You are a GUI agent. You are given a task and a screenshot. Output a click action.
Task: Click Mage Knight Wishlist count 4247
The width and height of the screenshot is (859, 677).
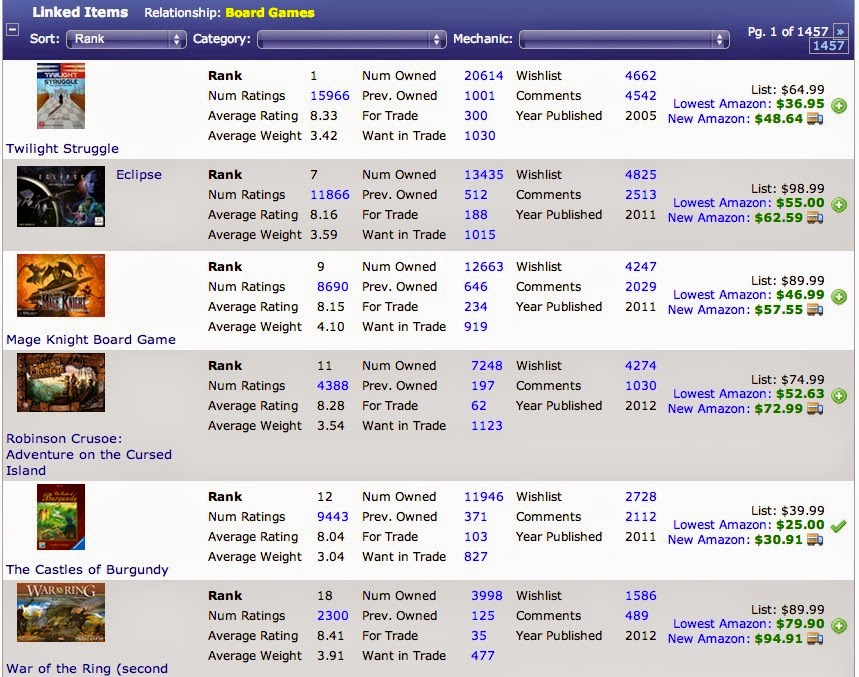click(640, 267)
